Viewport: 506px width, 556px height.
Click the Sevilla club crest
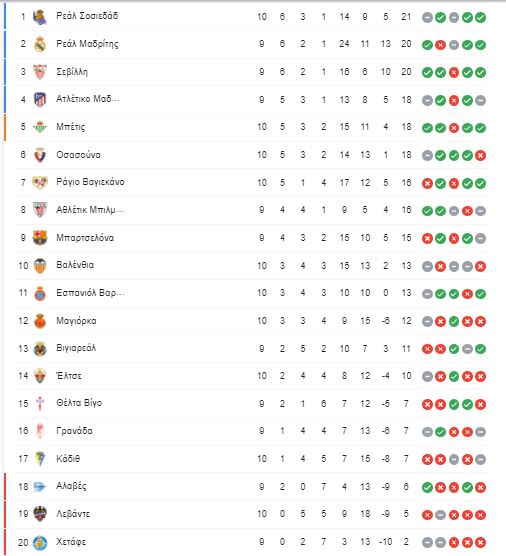[x=40, y=72]
